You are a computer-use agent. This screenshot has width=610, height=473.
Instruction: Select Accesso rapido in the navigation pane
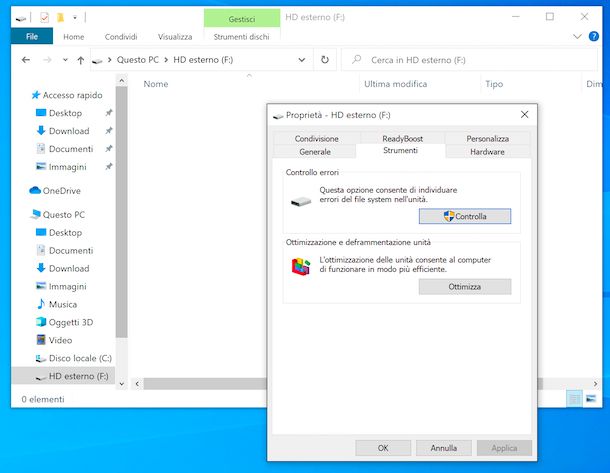pyautogui.click(x=72, y=95)
